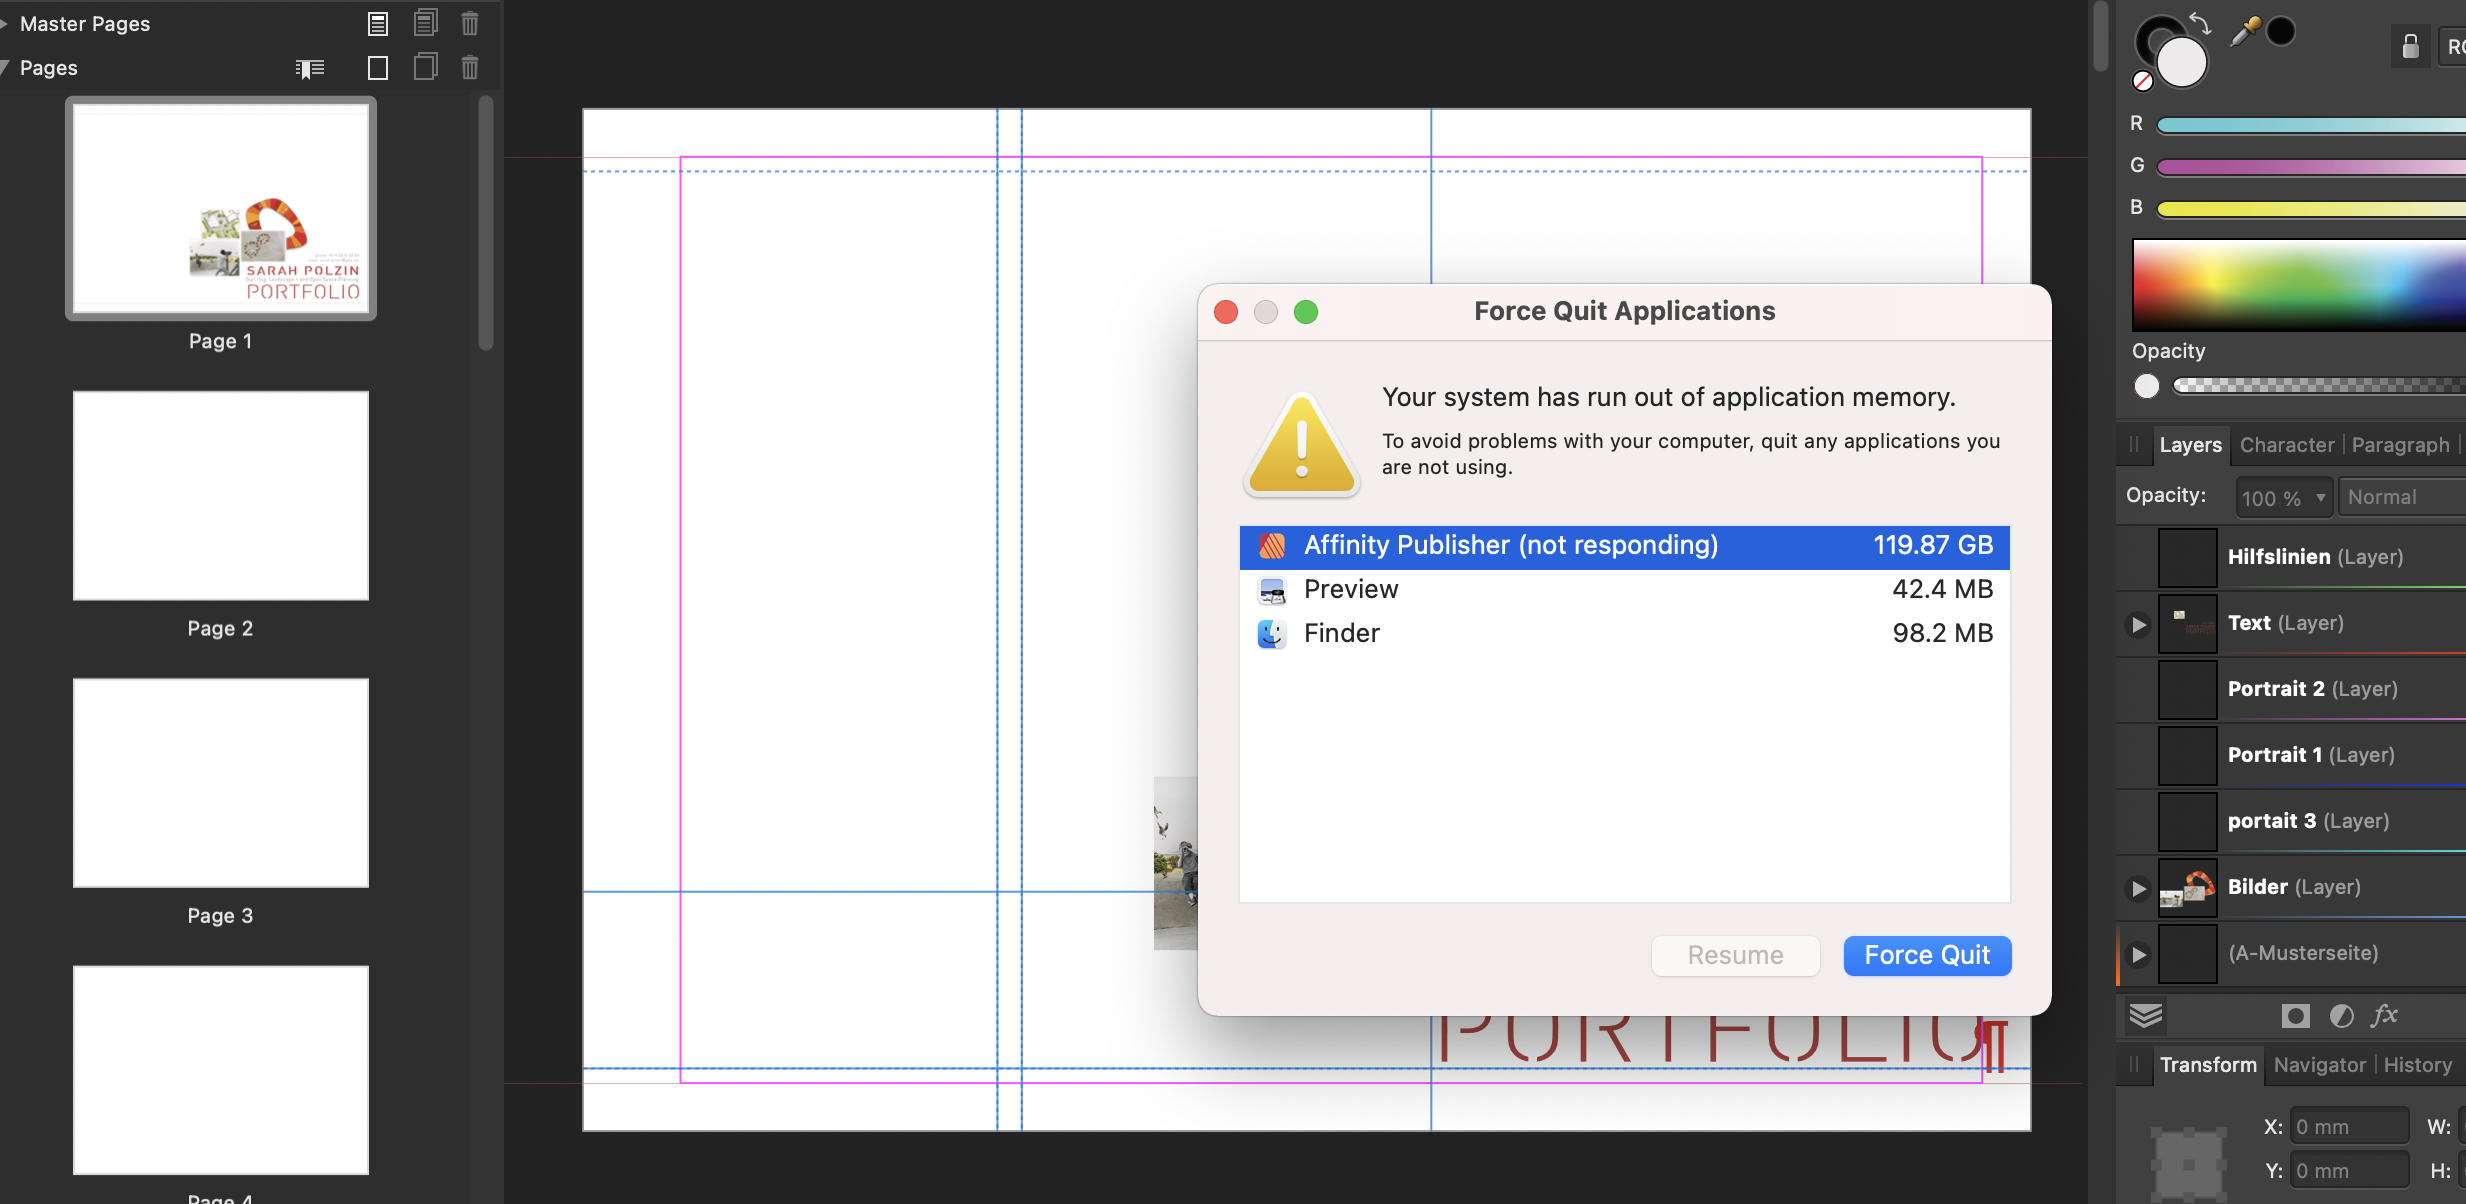Select the Hilfslinien layer
Screen dimensions: 2466x1204
[x=2291, y=558]
